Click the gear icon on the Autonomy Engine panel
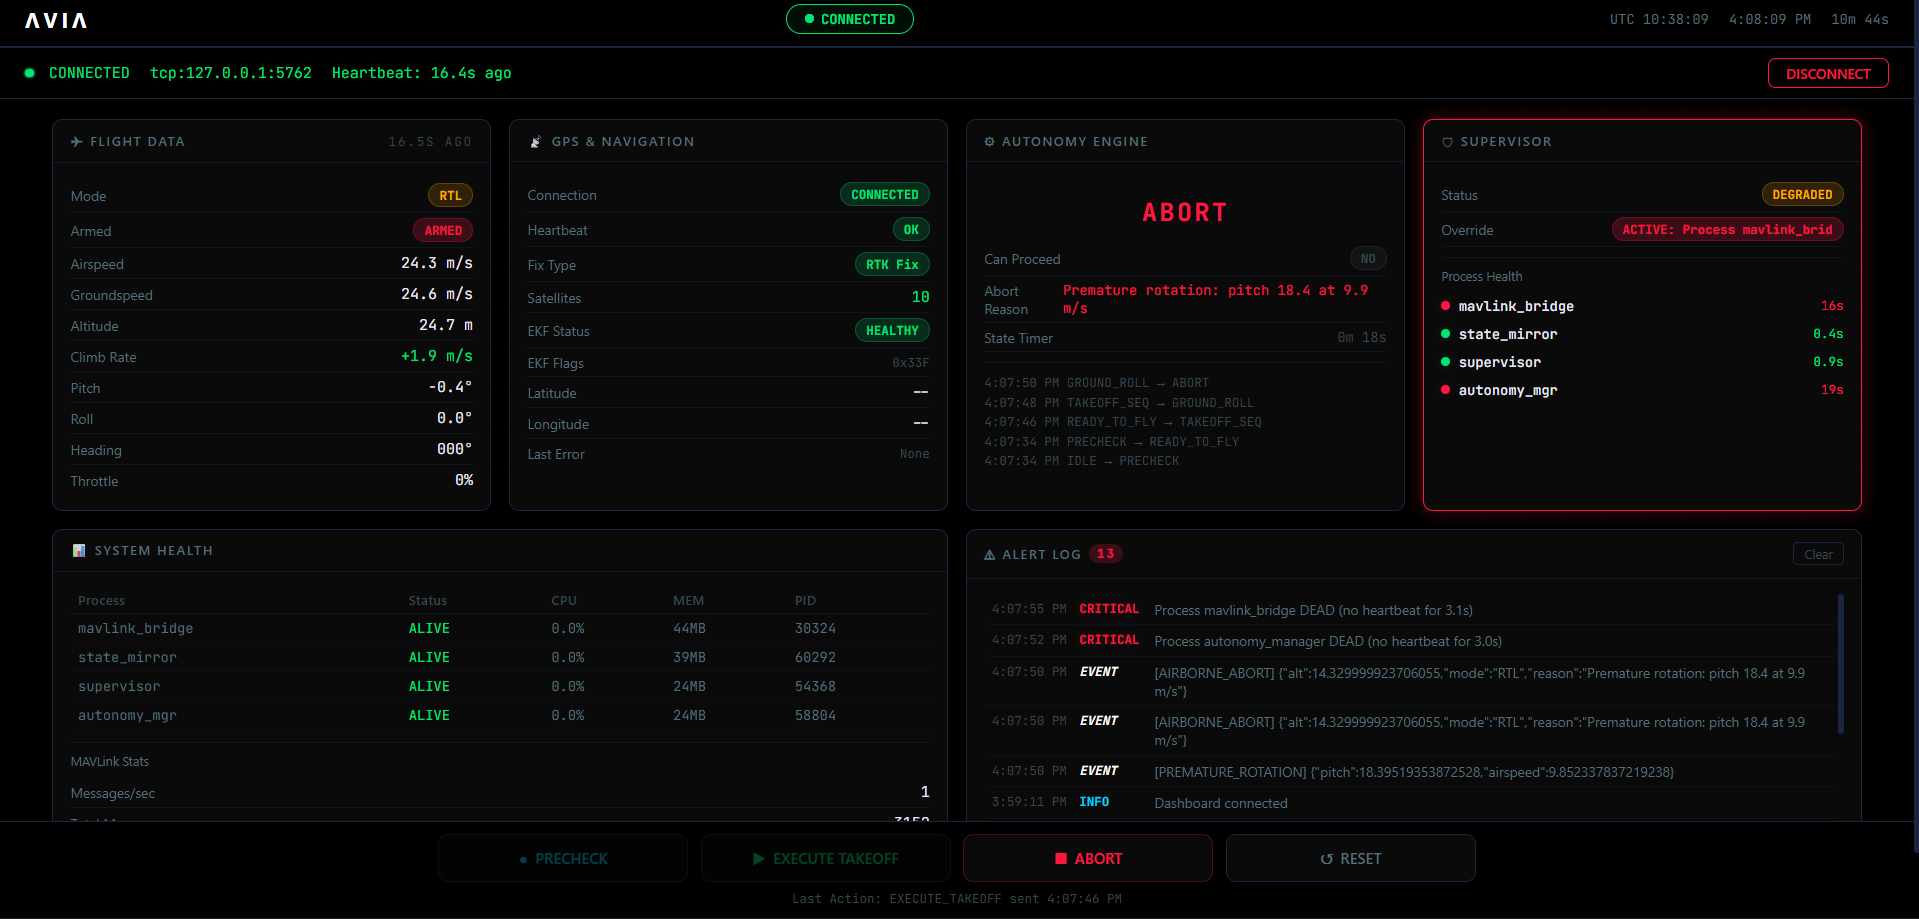The height and width of the screenshot is (919, 1919). click(990, 141)
